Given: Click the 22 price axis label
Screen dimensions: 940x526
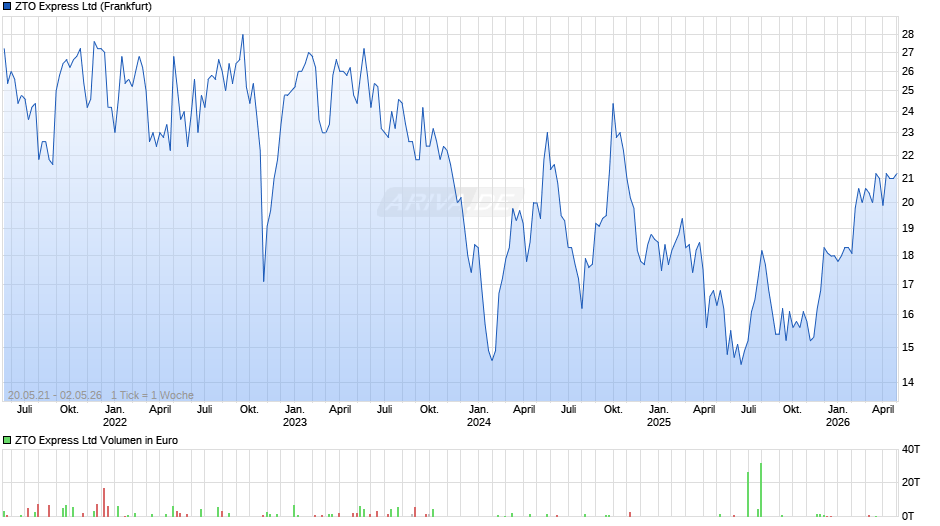Looking at the screenshot, I should point(908,155).
